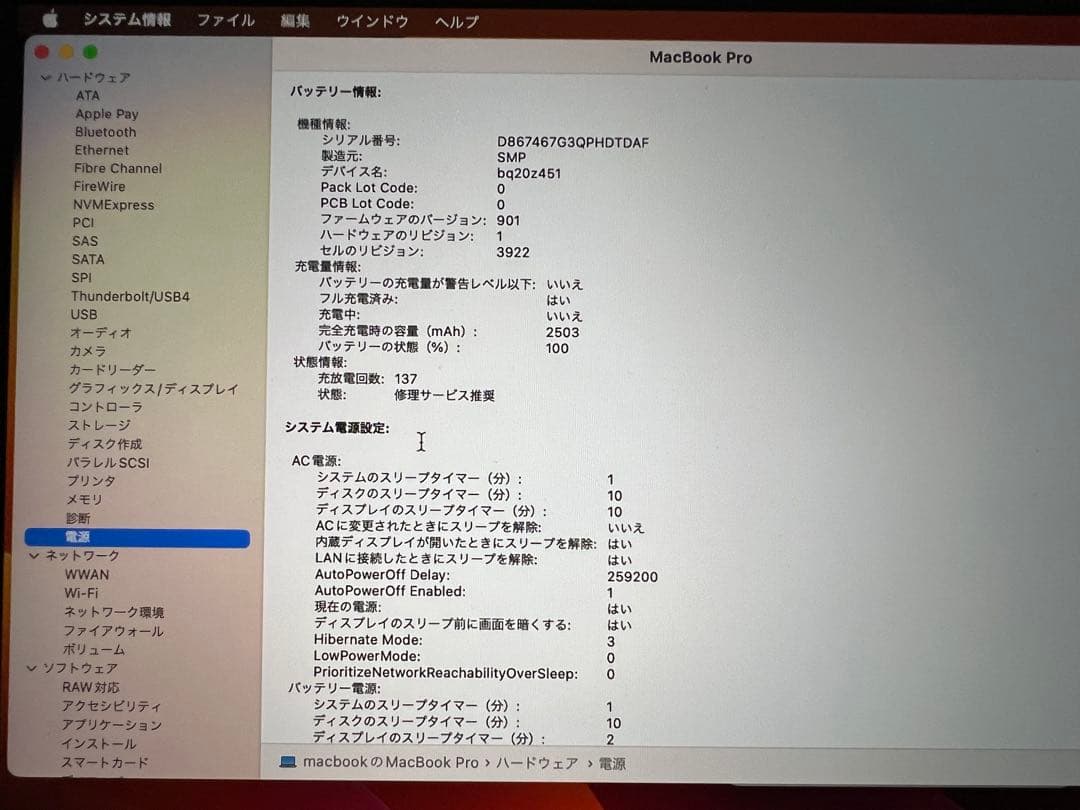Viewport: 1080px width, 810px height.
Task: Select メモリ in the hardware list
Action: 84,499
